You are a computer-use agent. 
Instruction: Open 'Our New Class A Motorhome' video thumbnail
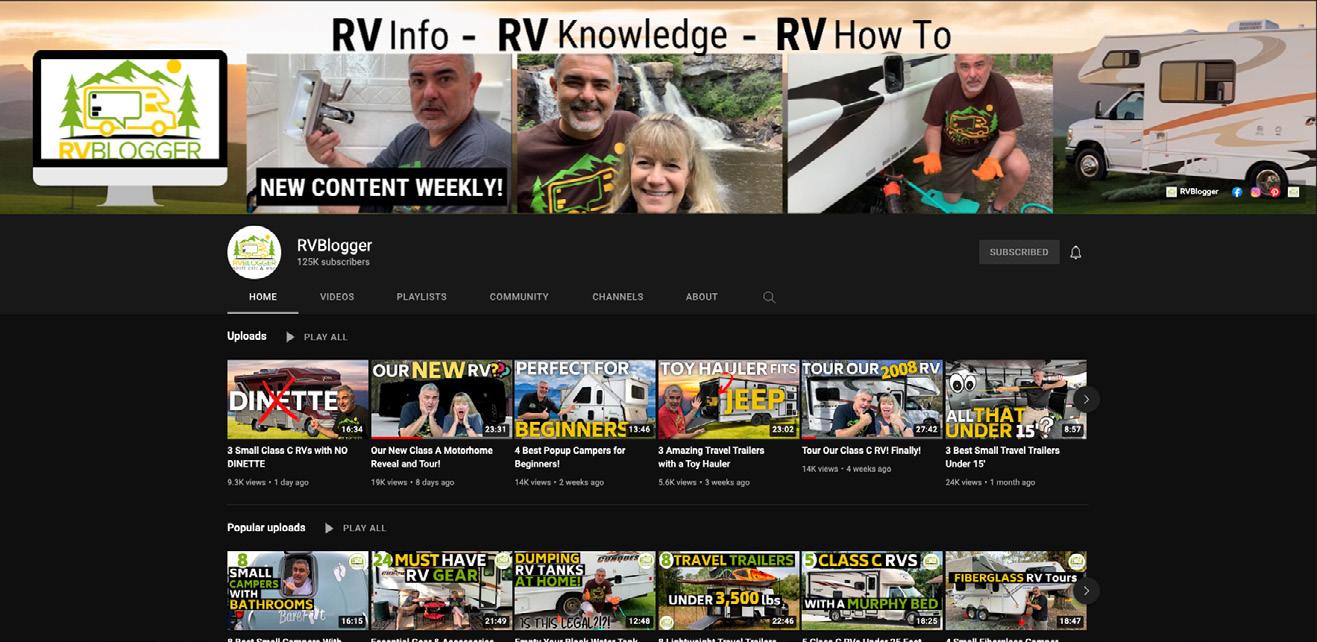441,399
